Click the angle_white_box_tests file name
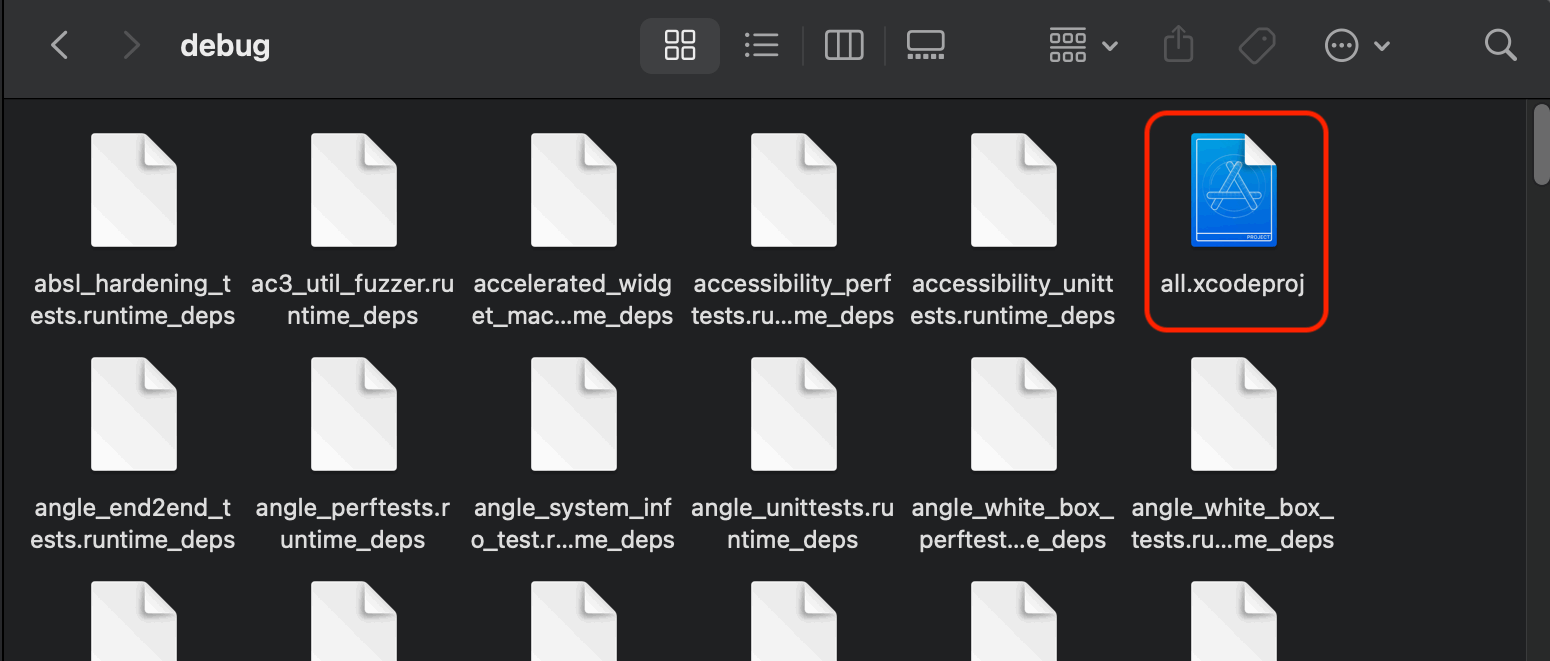The image size is (1550, 661). [x=1233, y=524]
